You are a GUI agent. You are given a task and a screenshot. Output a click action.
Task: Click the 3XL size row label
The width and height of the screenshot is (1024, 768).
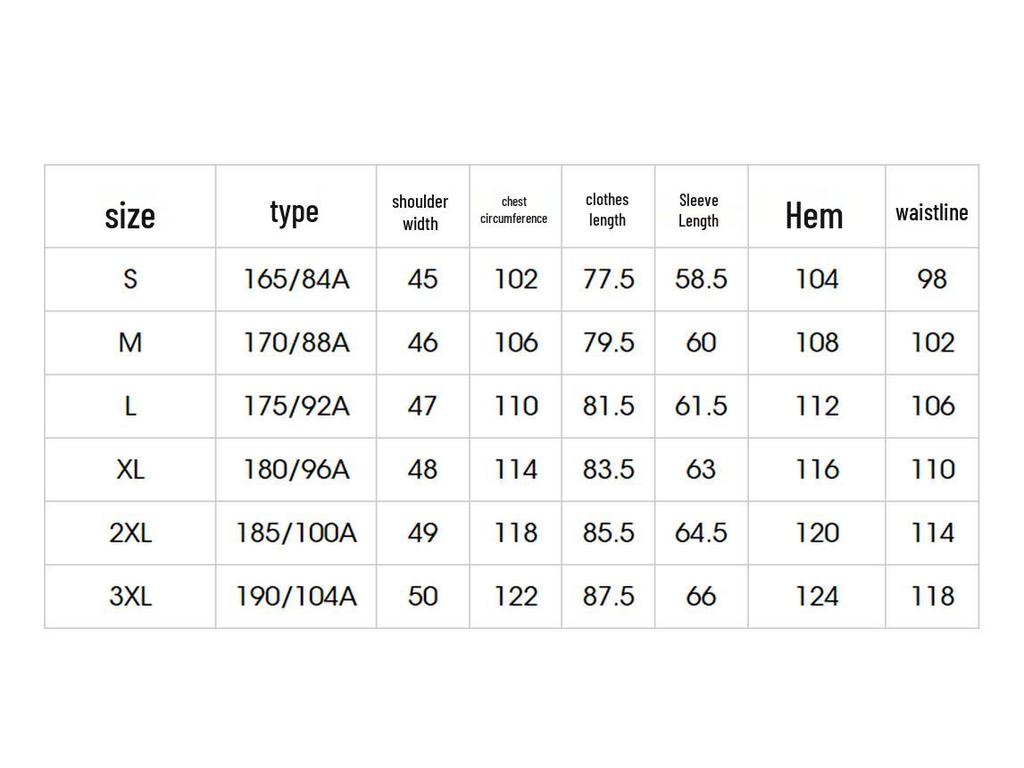(x=130, y=597)
